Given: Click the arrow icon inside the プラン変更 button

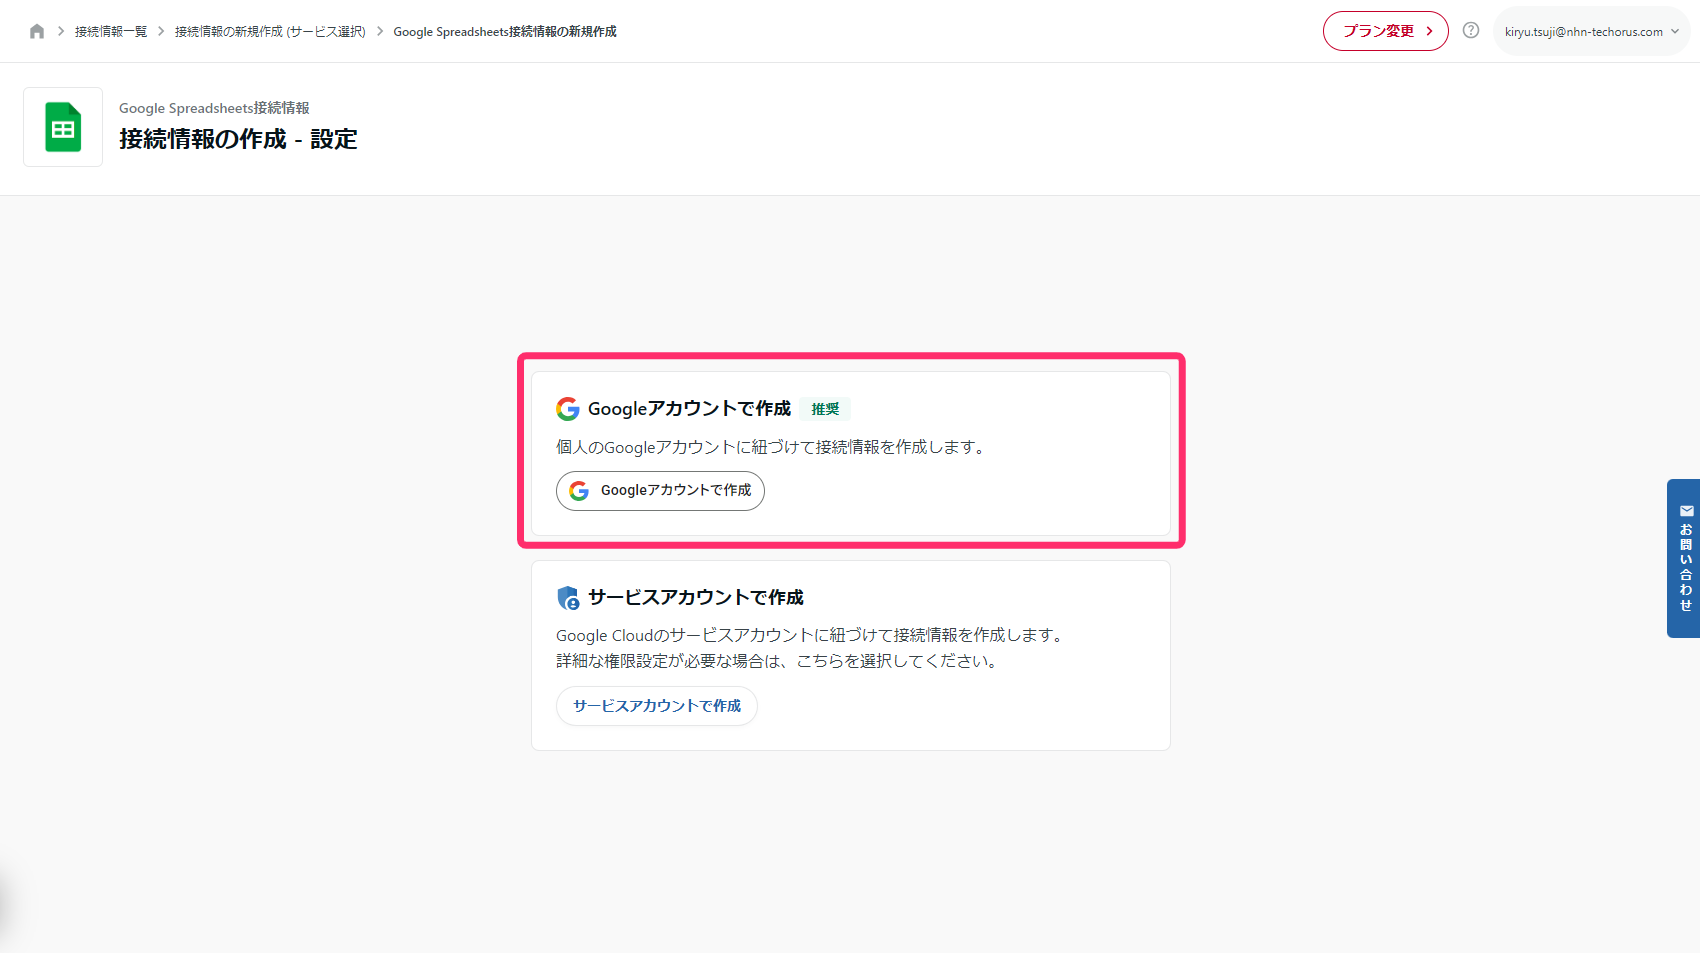Looking at the screenshot, I should tap(1429, 31).
